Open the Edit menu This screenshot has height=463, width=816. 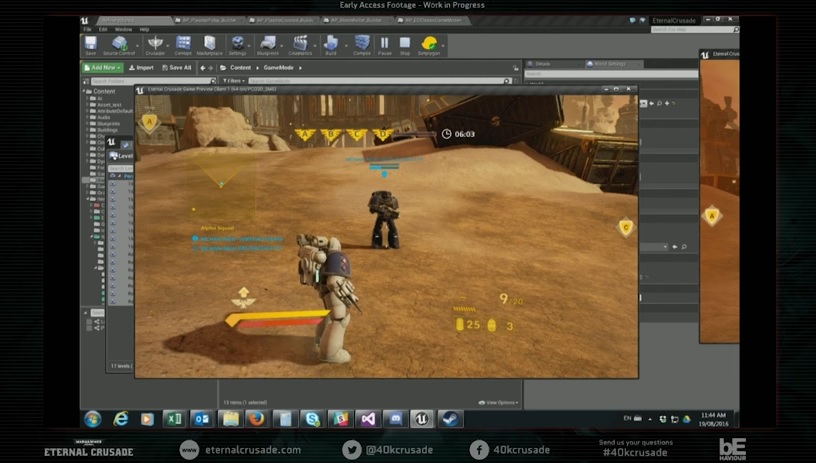(x=103, y=30)
